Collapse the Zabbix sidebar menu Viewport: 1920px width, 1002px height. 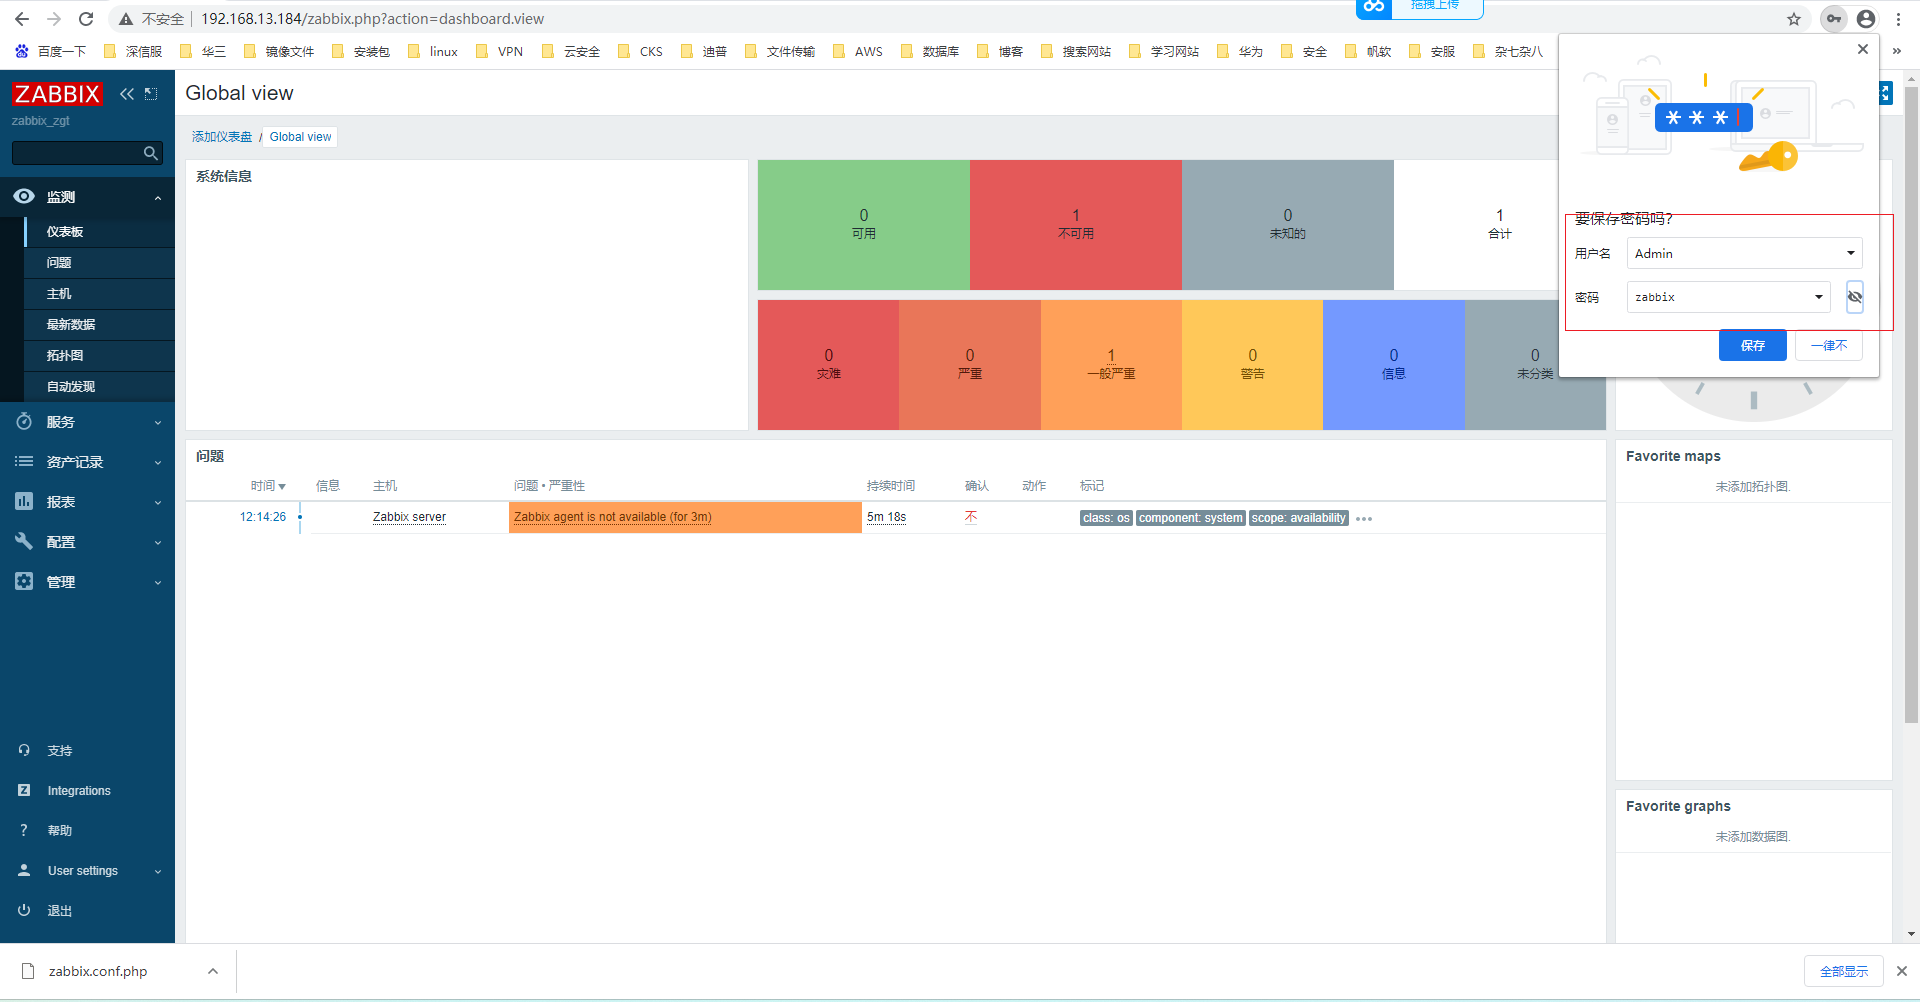(x=127, y=94)
